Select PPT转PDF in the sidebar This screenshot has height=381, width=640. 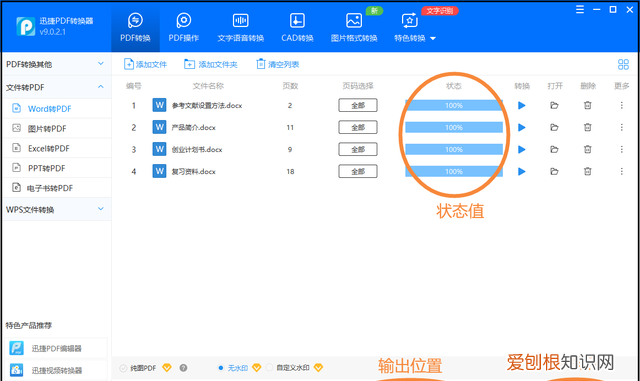point(56,168)
